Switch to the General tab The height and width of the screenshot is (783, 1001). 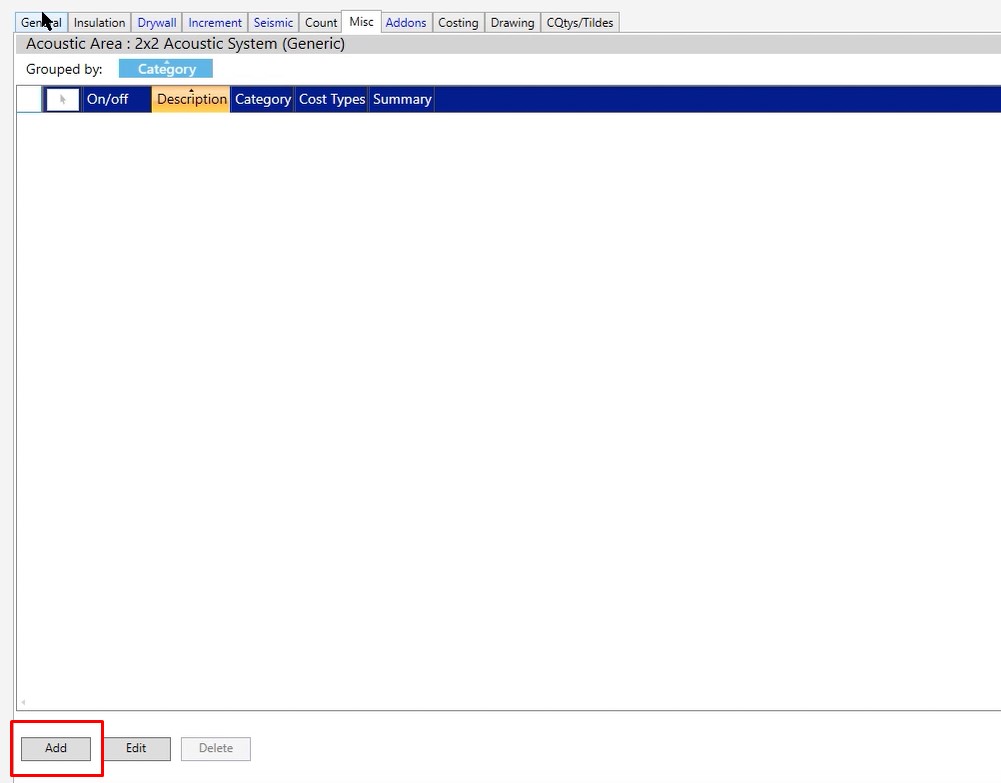pyautogui.click(x=41, y=22)
